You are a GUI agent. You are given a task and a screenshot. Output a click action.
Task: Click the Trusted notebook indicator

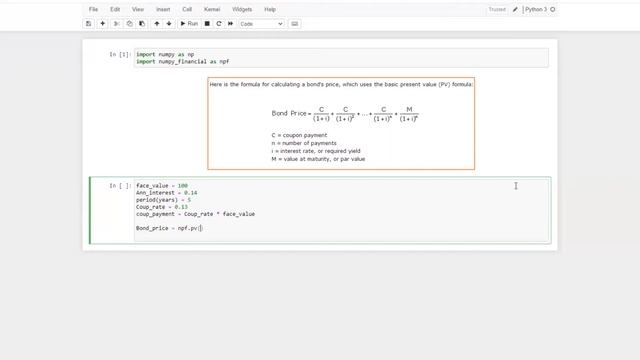[x=497, y=9]
